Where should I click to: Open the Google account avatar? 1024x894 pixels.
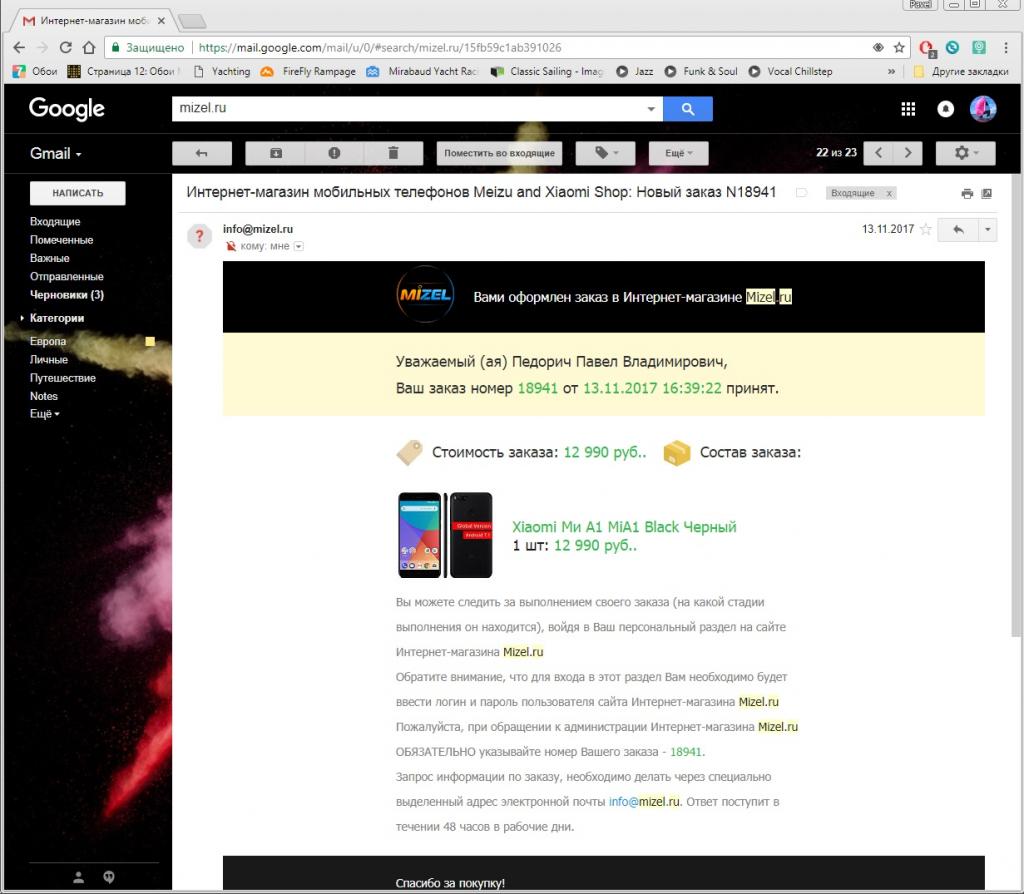pos(983,108)
